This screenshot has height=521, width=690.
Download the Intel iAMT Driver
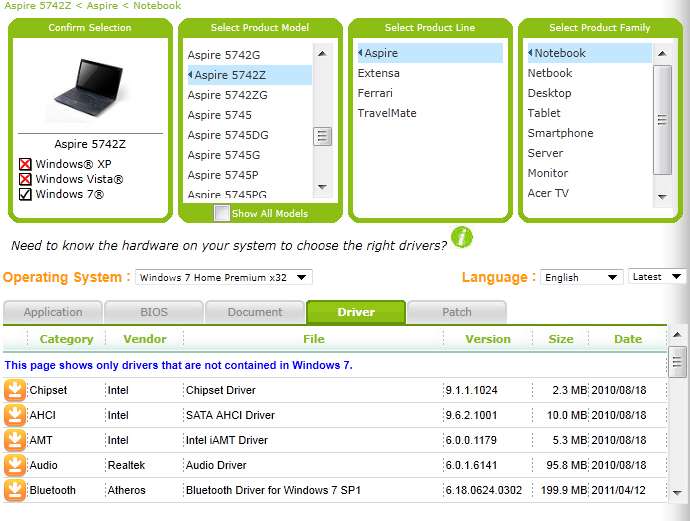pyautogui.click(x=15, y=440)
